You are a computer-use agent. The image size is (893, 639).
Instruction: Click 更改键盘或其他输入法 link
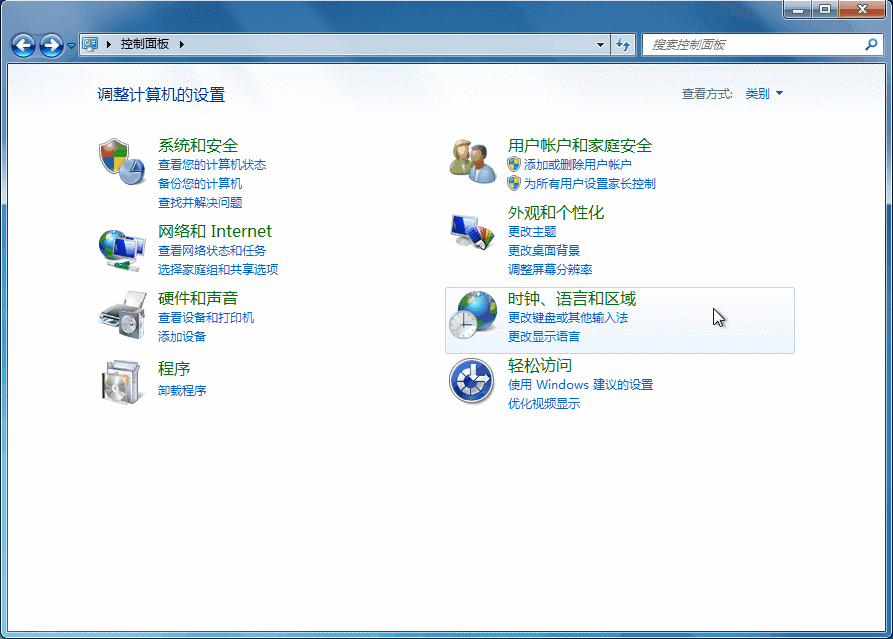(x=568, y=318)
